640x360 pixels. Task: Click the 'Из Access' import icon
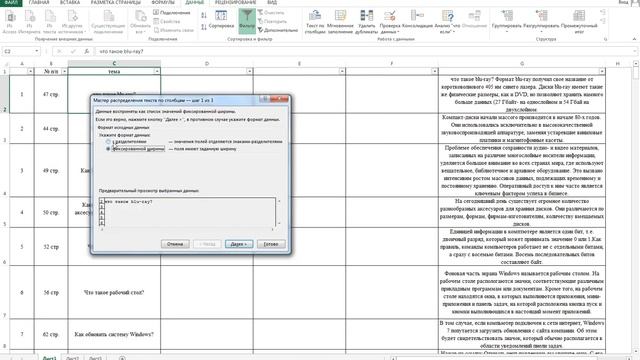click(x=9, y=22)
